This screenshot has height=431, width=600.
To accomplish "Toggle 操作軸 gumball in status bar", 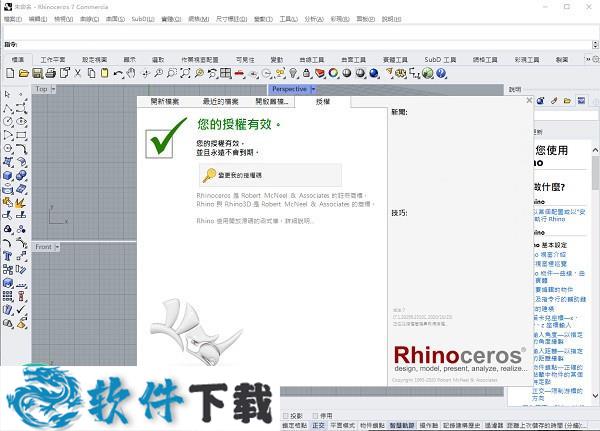I will click(429, 425).
